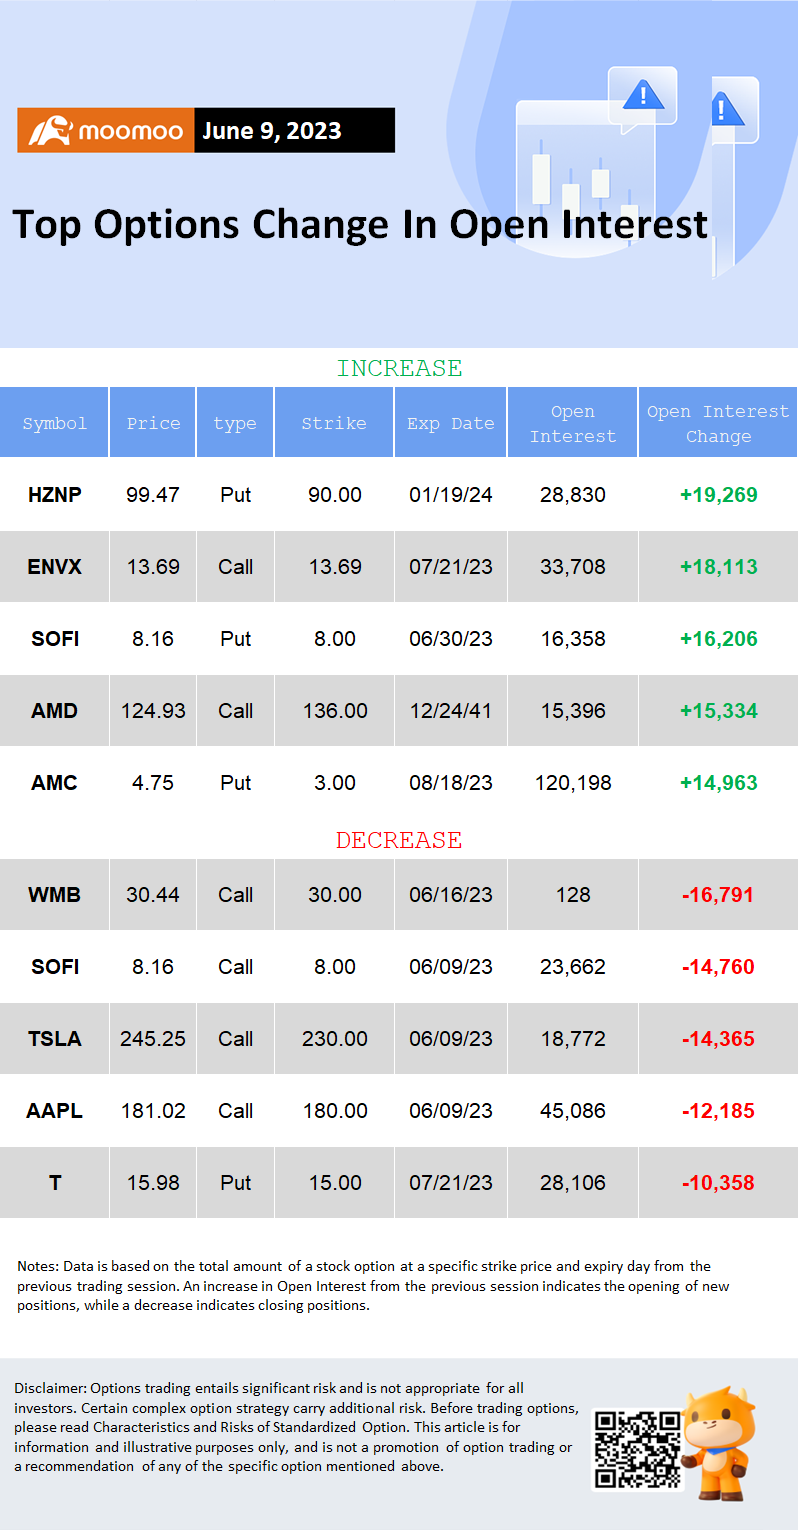Click TSLA strike 230.00
798x1530 pixels.
click(334, 1039)
